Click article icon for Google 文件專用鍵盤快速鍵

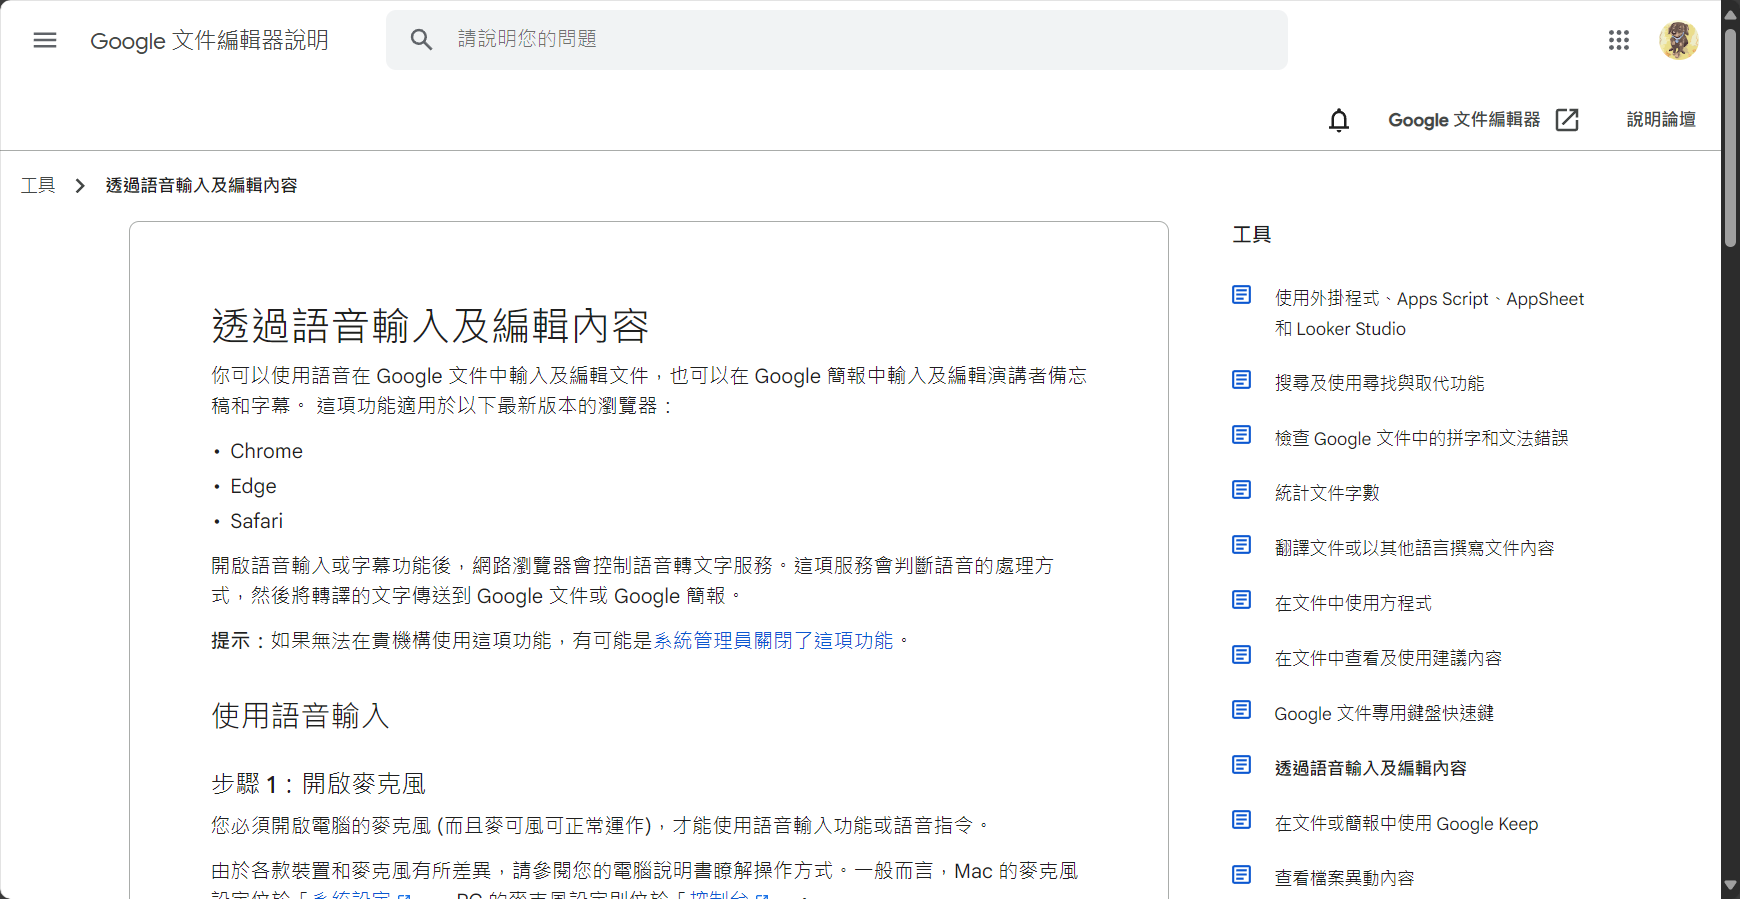(1242, 710)
